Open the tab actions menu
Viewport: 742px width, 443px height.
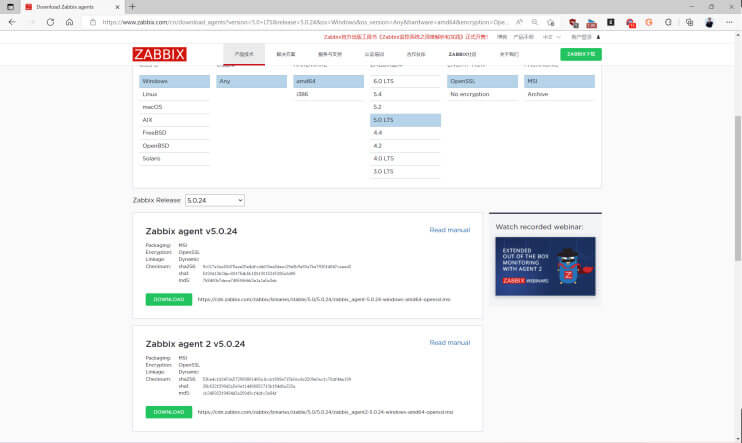pos(10,7)
